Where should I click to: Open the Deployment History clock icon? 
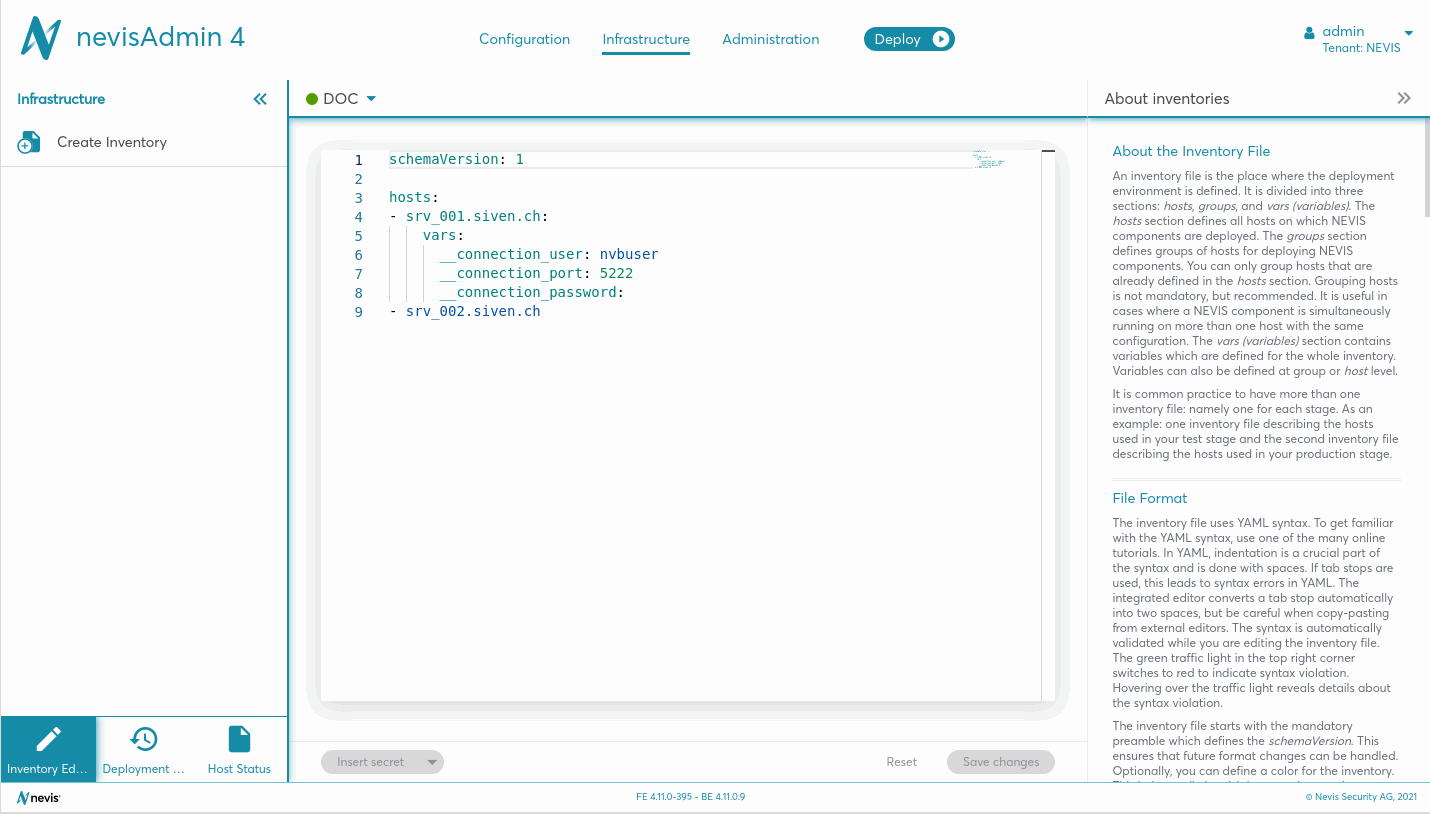144,740
